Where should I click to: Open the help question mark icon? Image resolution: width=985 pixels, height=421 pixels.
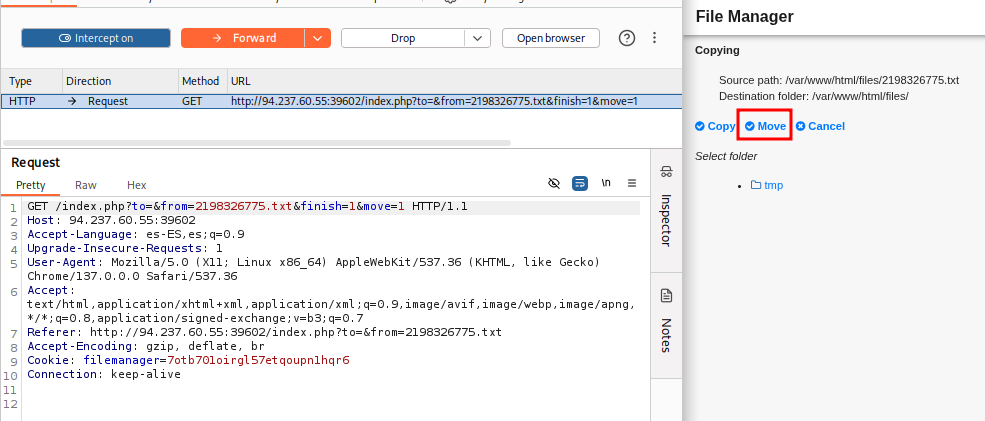pyautogui.click(x=627, y=38)
